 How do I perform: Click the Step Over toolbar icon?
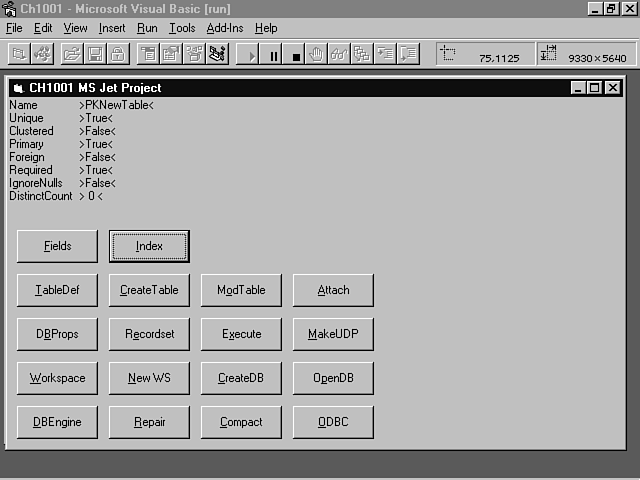pyautogui.click(x=408, y=54)
